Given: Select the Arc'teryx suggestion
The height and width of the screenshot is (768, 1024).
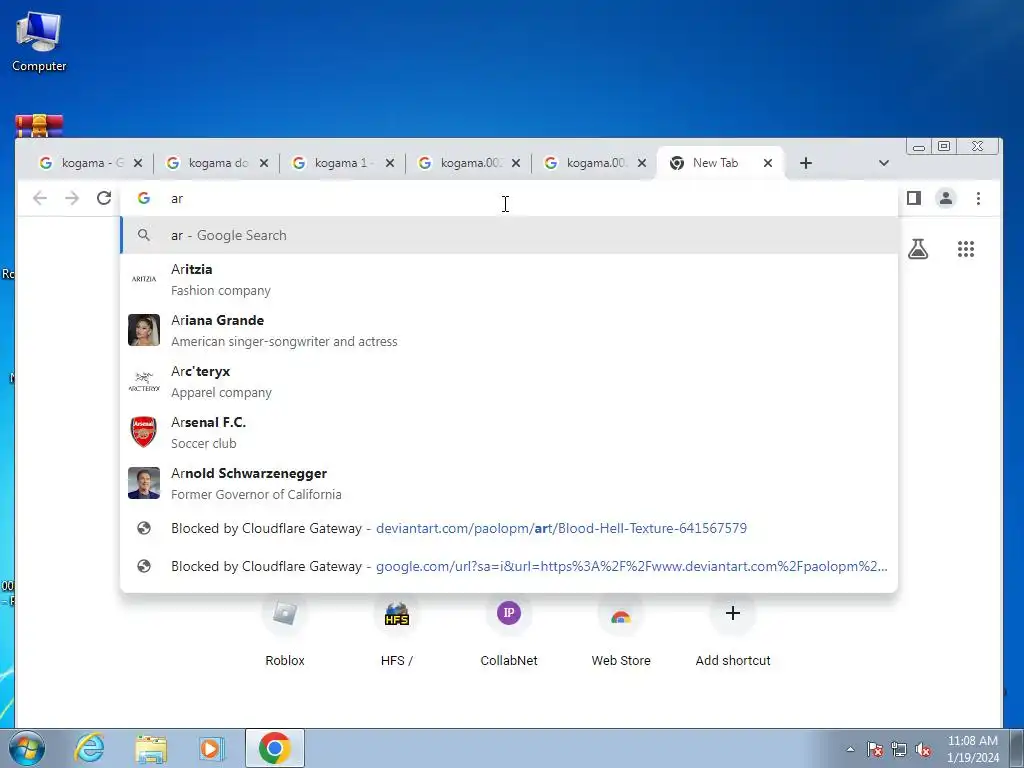Looking at the screenshot, I should coord(509,381).
